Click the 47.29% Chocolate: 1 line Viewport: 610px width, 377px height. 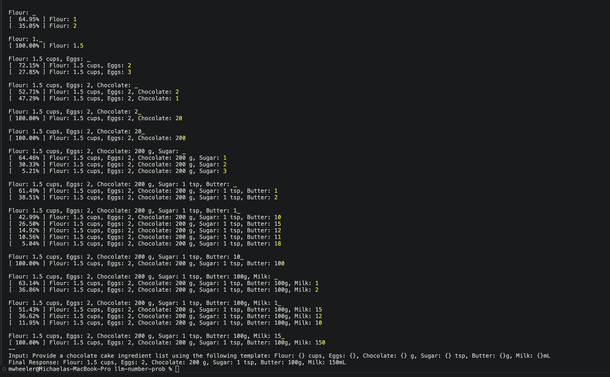[93, 98]
